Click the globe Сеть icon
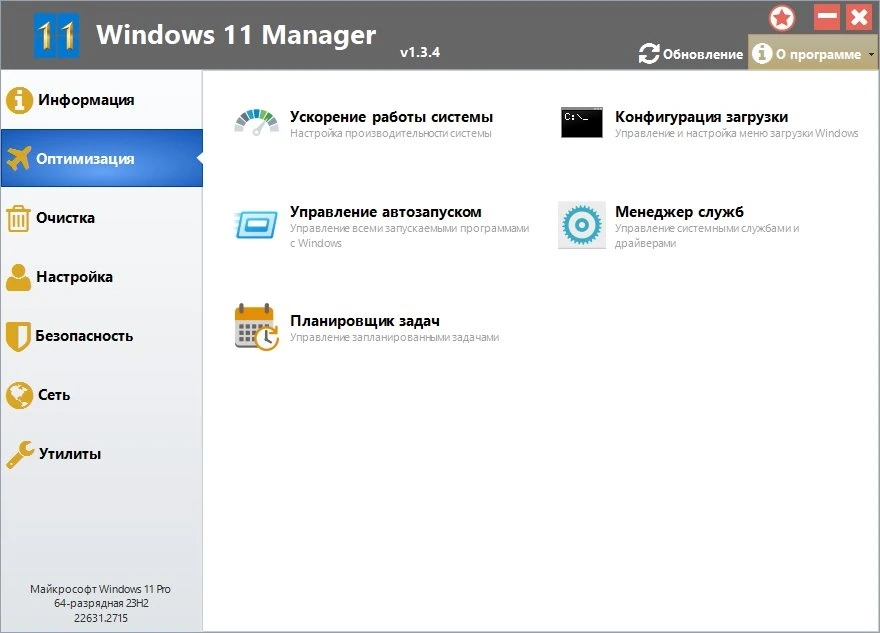 [19, 395]
